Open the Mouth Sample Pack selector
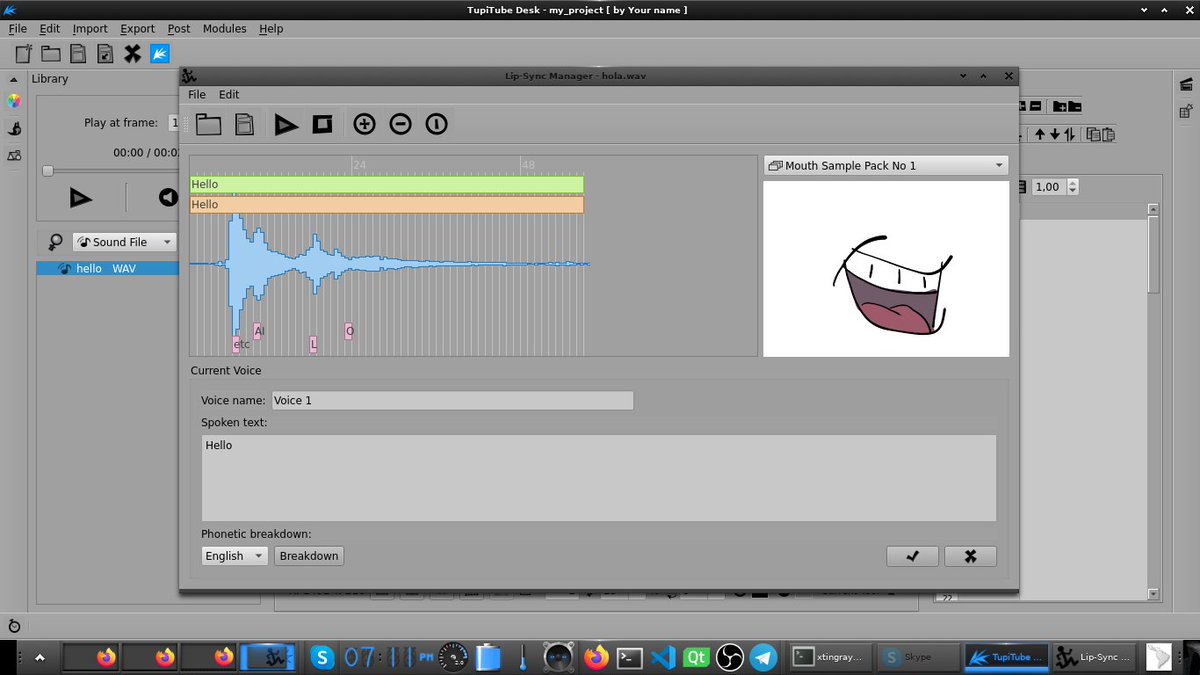The width and height of the screenshot is (1200, 675). 884,165
